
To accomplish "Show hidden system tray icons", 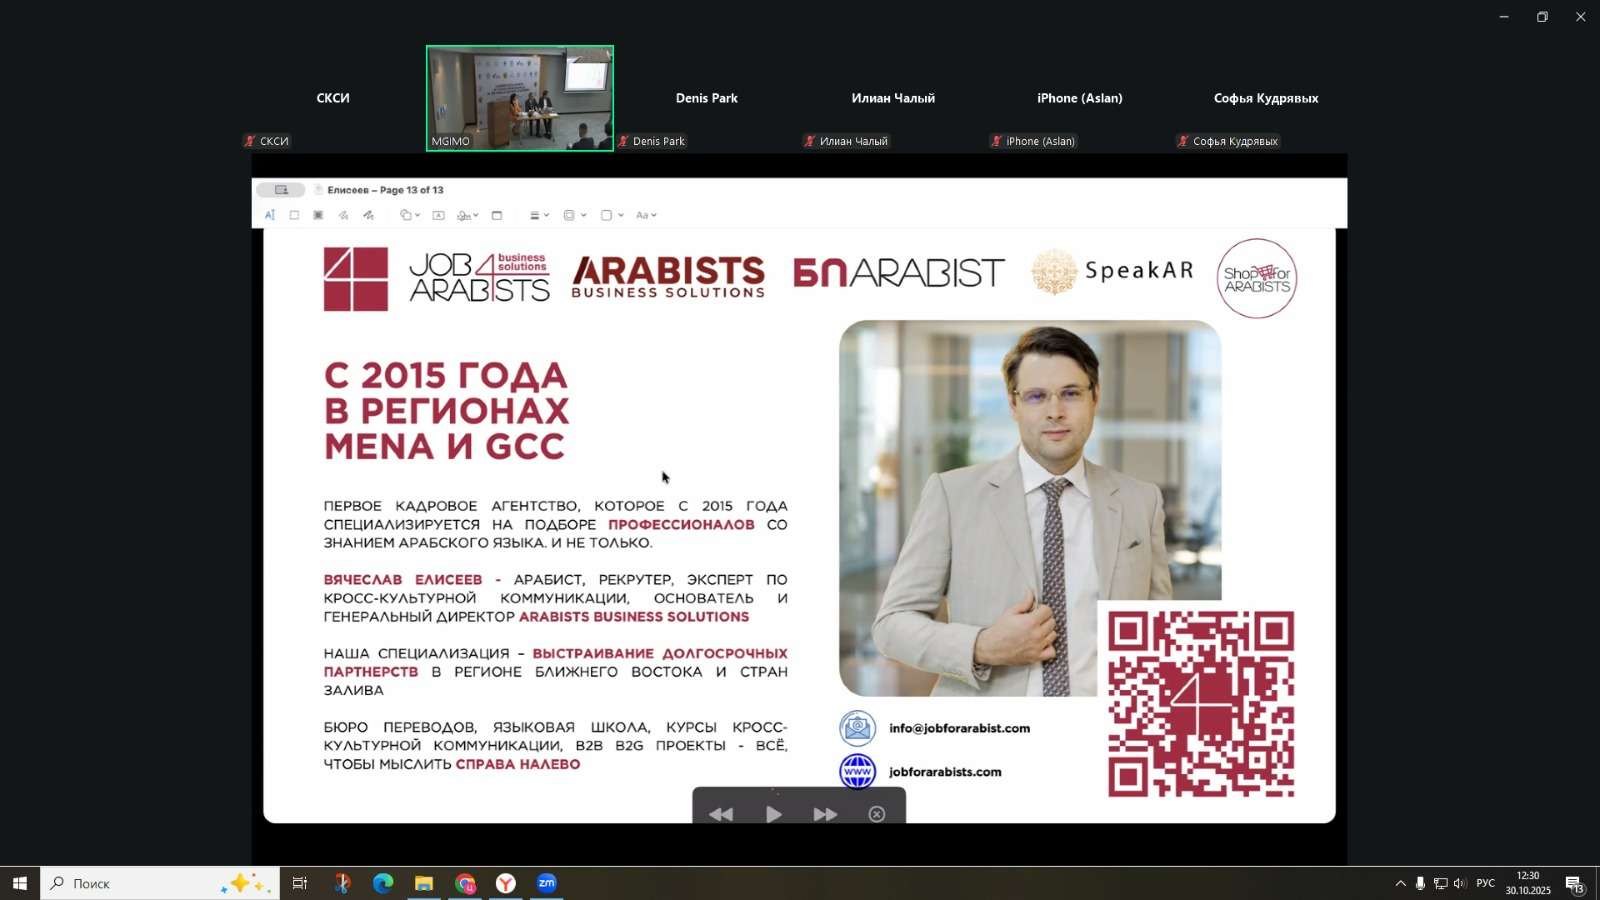I will 1400,883.
